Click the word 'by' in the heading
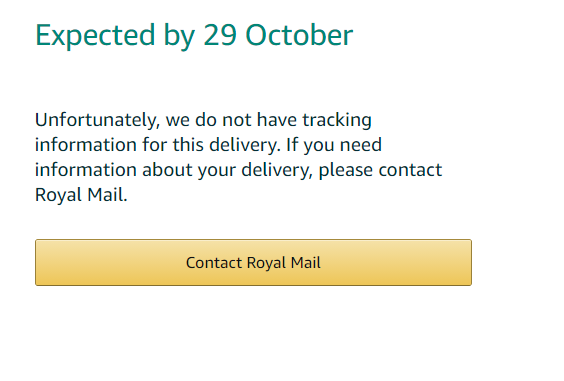The width and height of the screenshot is (564, 381). click(179, 37)
